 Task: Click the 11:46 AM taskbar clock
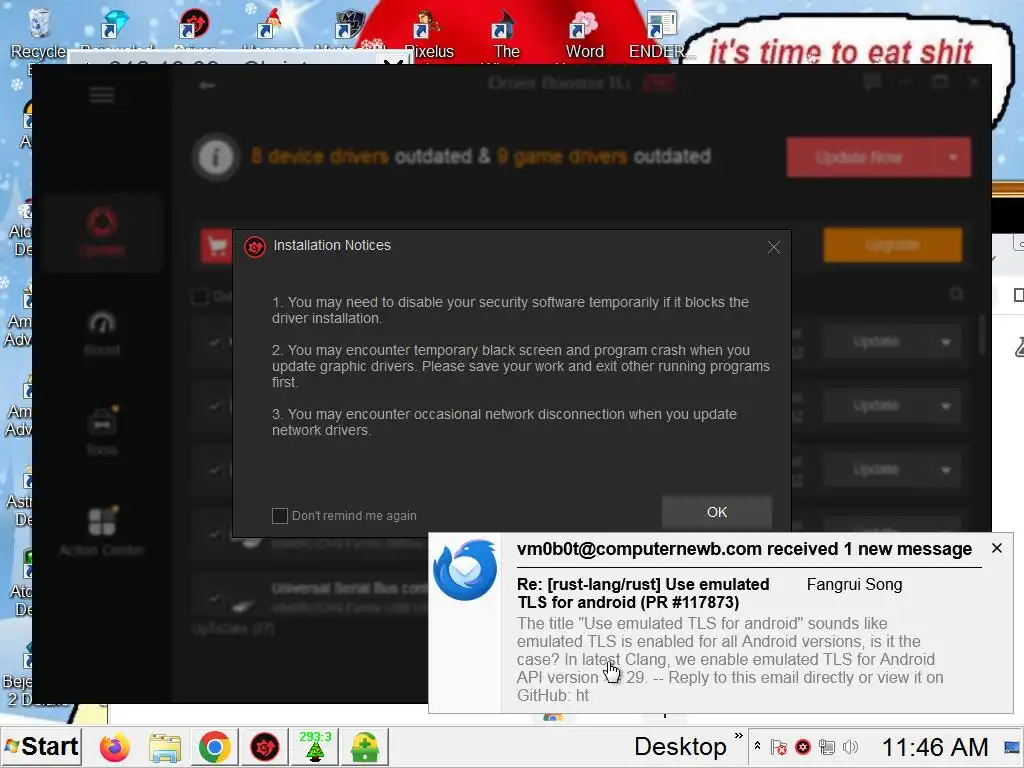935,747
